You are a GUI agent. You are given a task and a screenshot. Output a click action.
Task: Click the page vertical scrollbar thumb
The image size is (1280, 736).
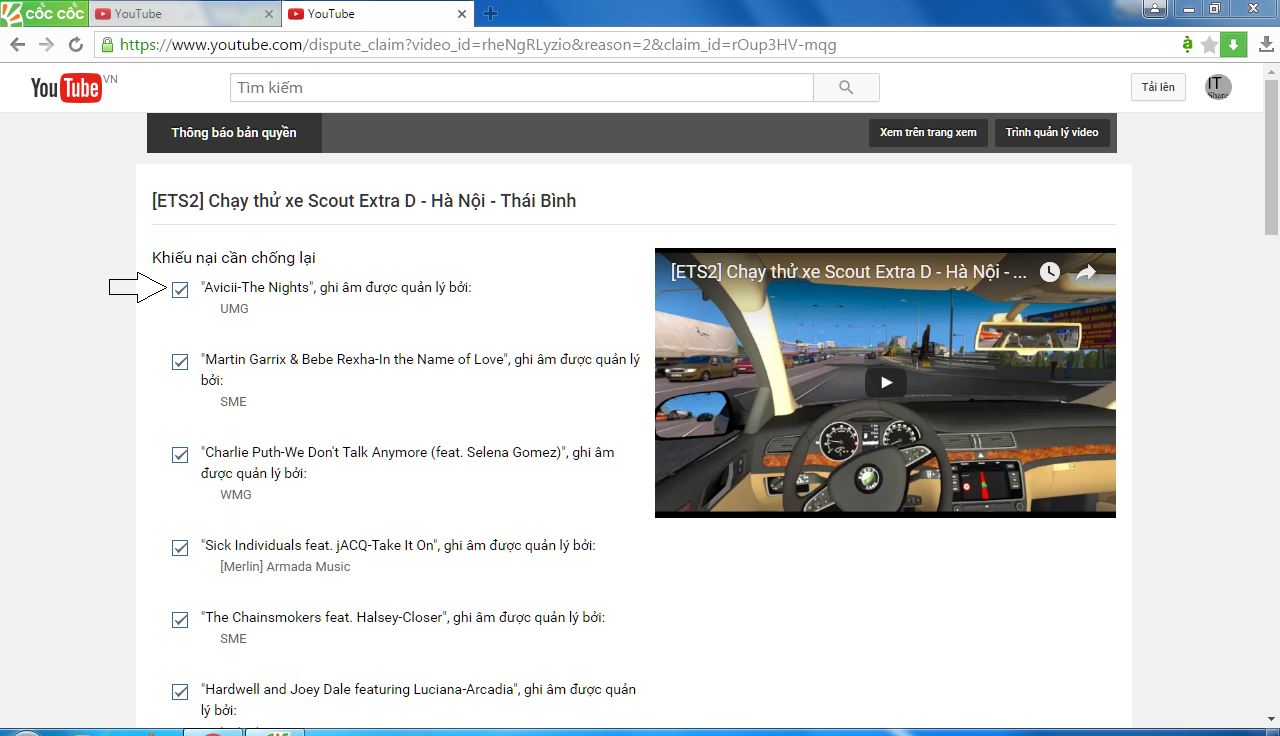(x=1271, y=158)
